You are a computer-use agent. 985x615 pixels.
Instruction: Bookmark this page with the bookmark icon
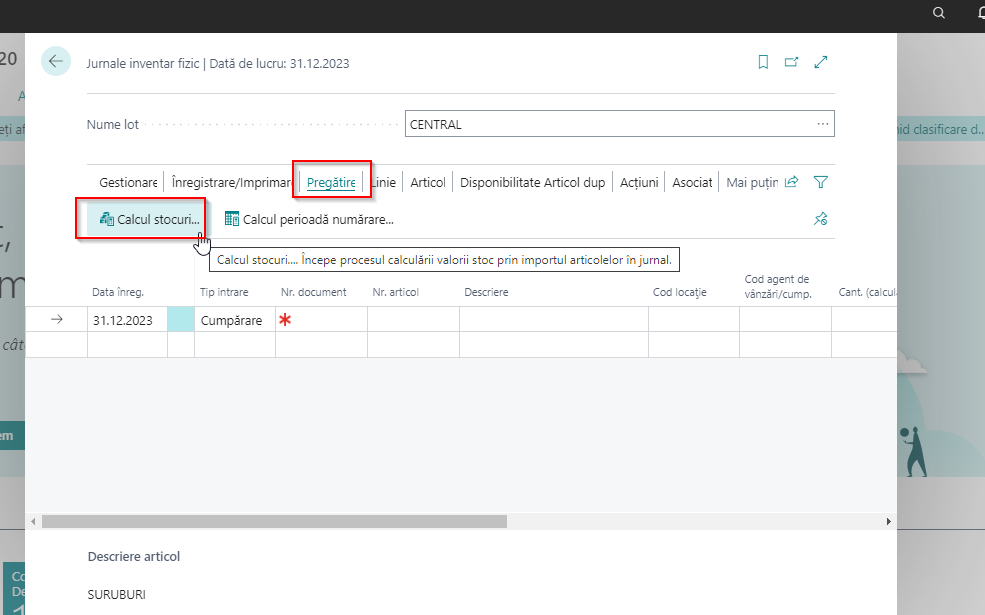click(763, 62)
